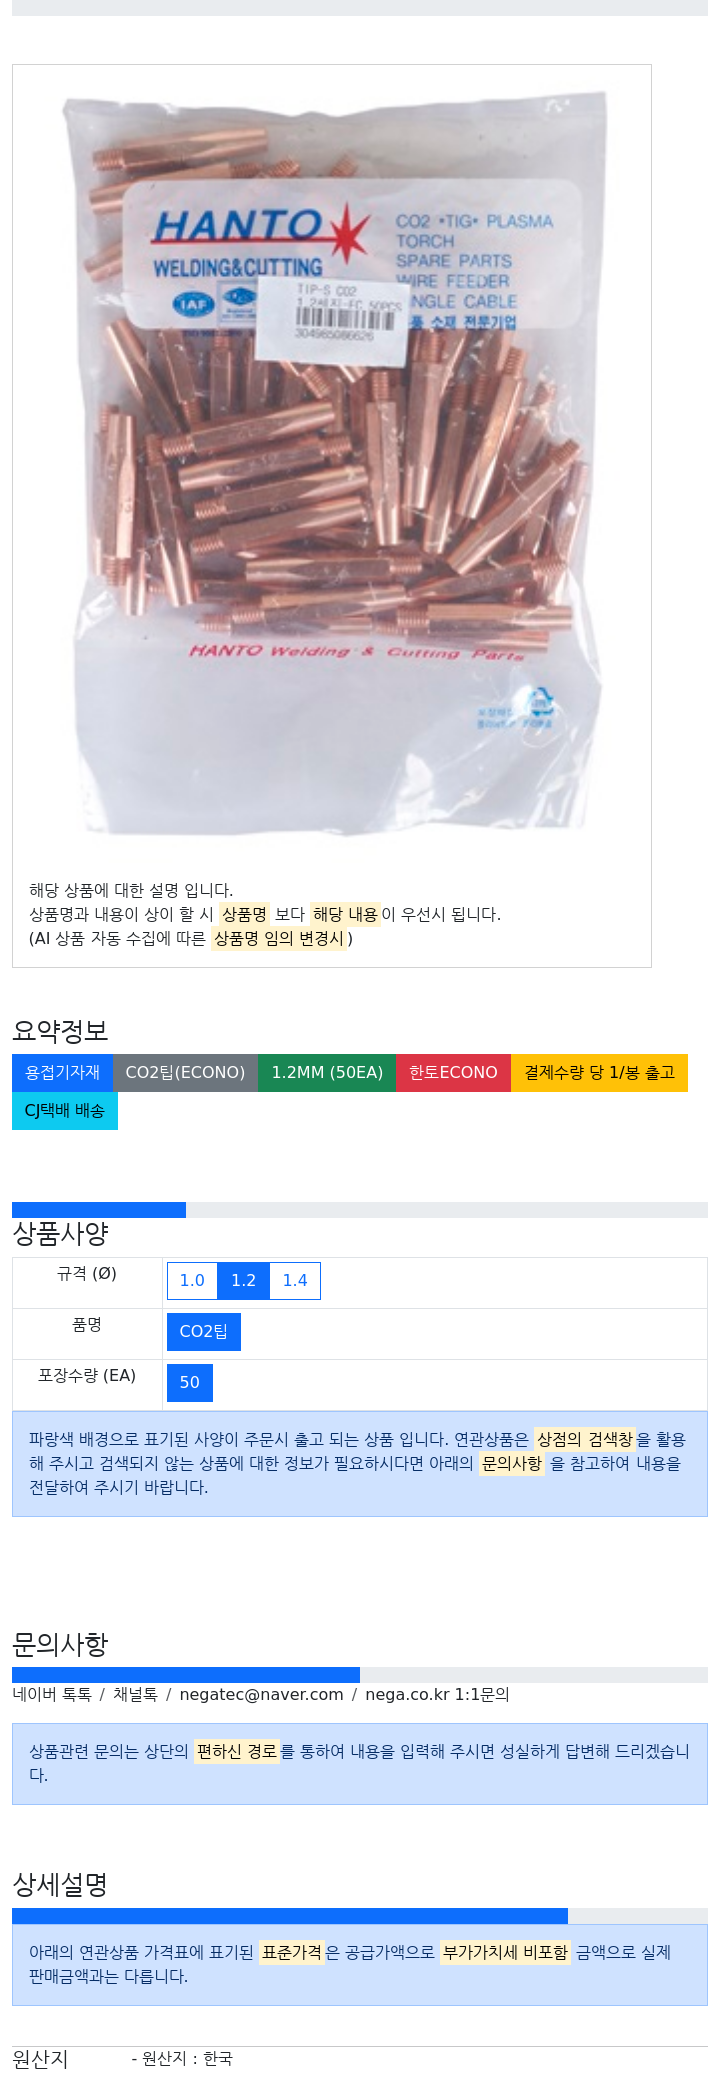
Task: Click the highlighted 문의사항 text in notice
Action: click(x=512, y=1463)
